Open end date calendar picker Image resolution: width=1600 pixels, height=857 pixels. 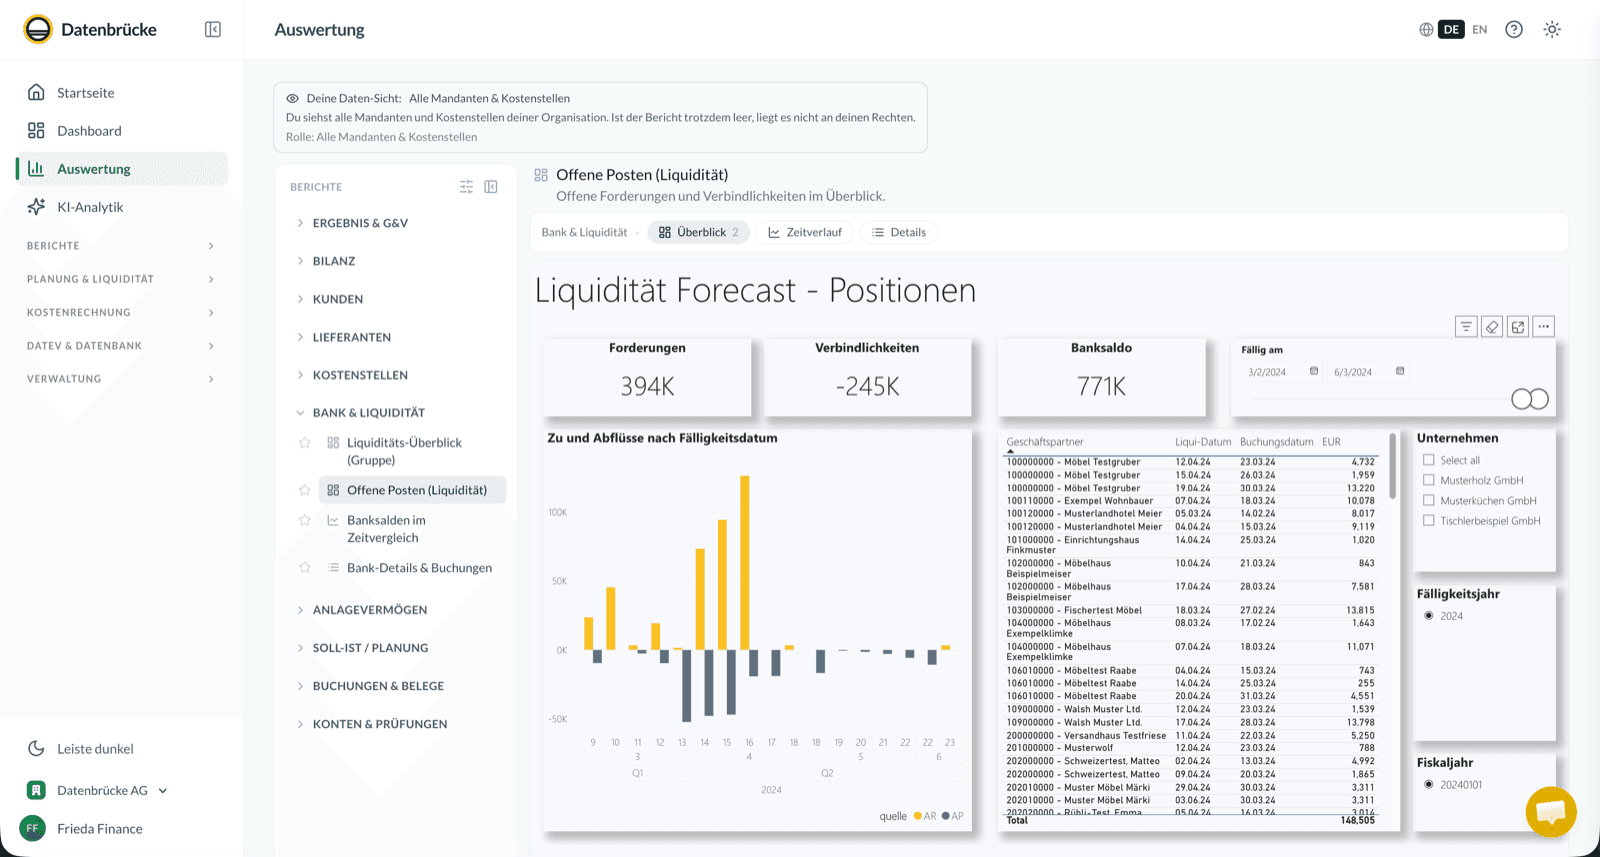(x=1400, y=371)
